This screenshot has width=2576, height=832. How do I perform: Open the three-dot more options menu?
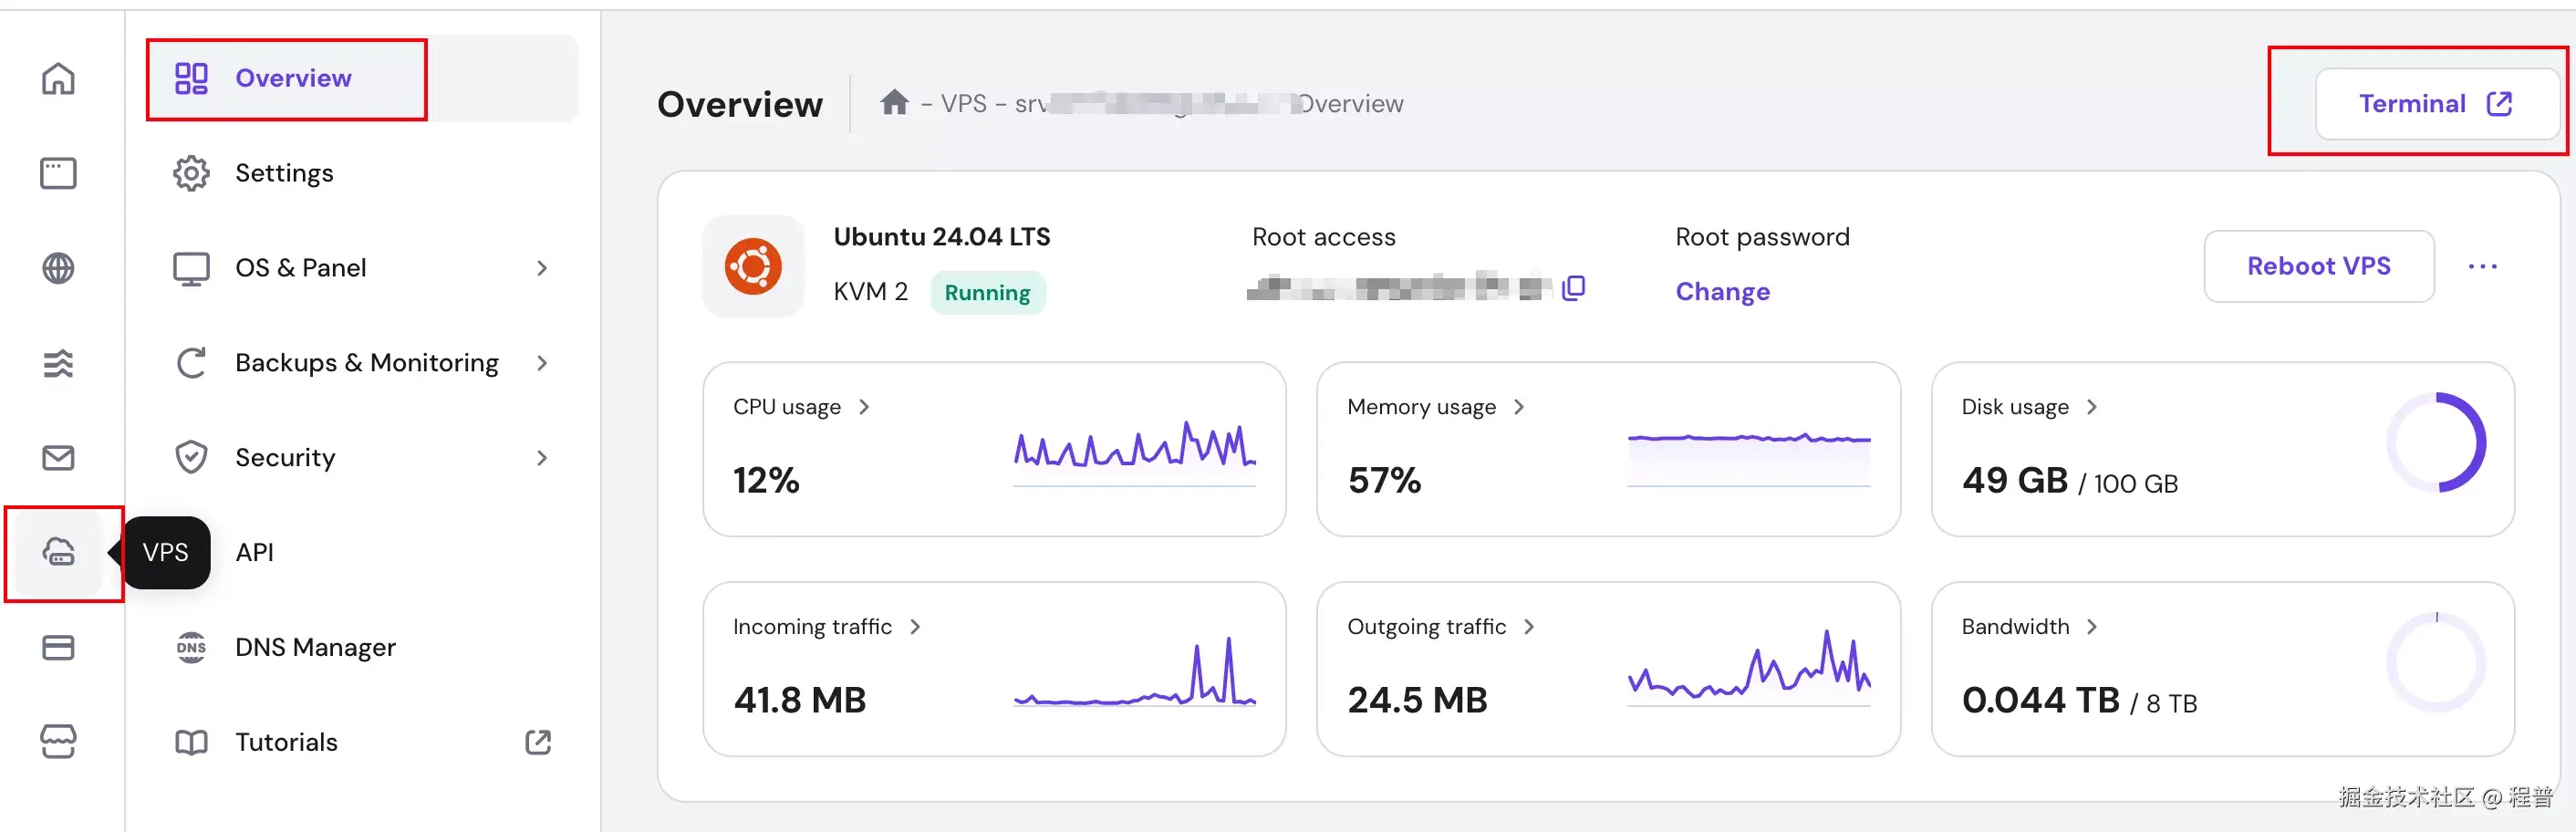pyautogui.click(x=2482, y=266)
